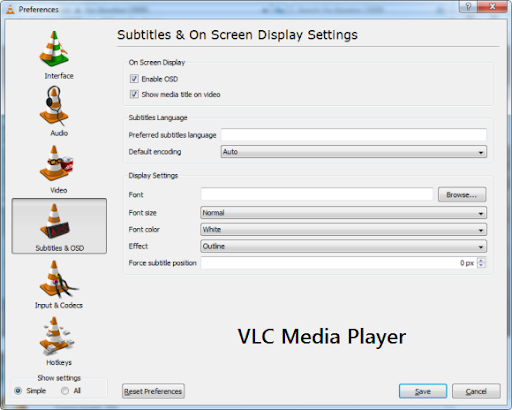Open the Interface settings cone icon
Viewport: 512px width, 410px height.
tap(54, 49)
